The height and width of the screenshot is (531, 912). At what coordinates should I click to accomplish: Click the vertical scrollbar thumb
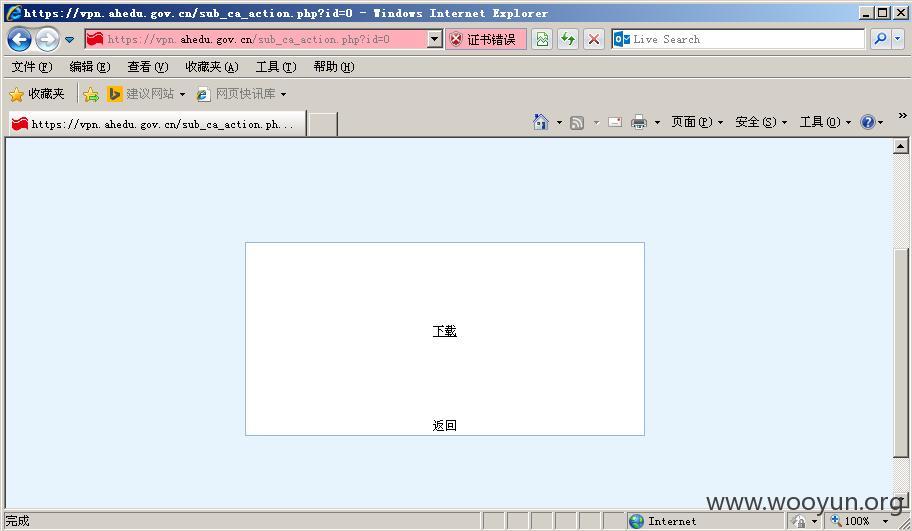tap(901, 353)
